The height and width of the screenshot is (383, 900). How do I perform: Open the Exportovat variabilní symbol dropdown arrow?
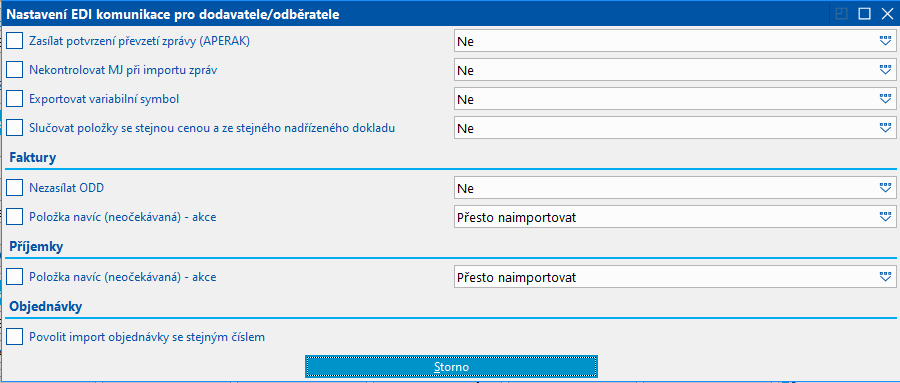(x=885, y=99)
